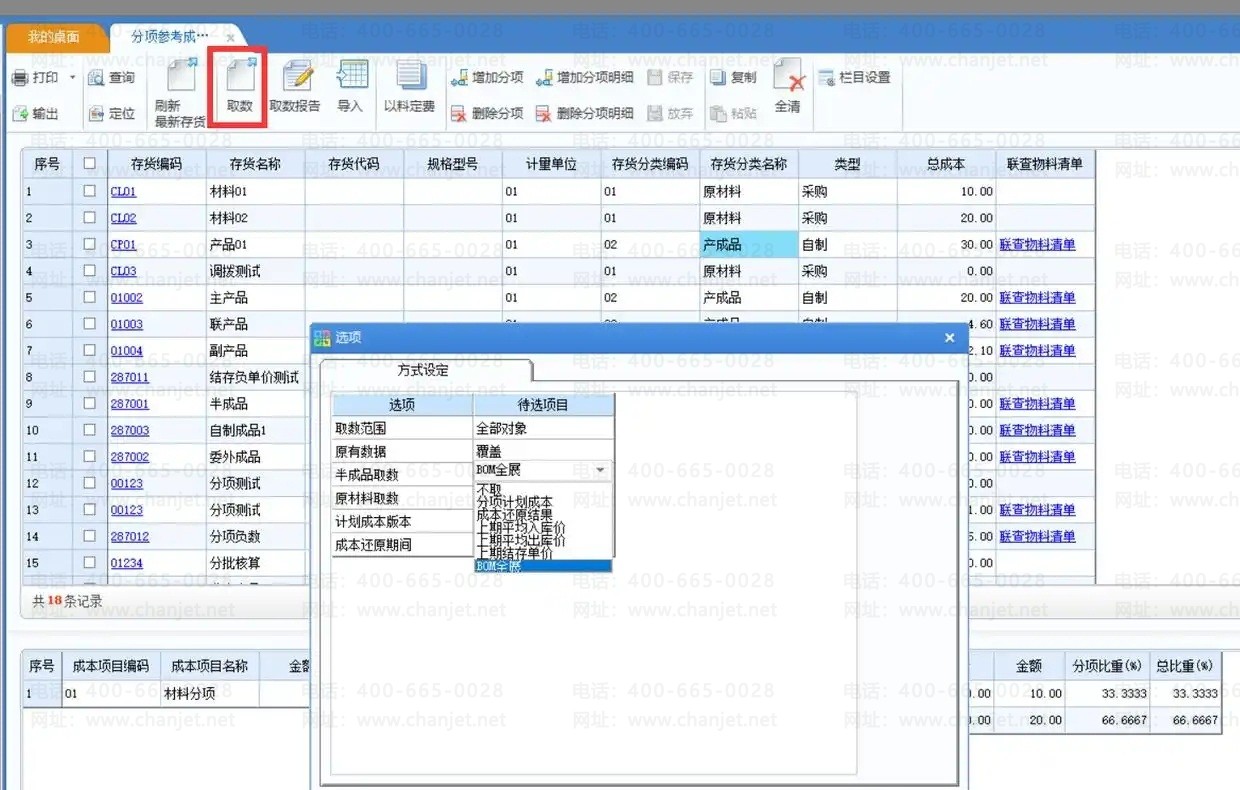Collapse the BOM全展 combo box arrow

click(601, 470)
